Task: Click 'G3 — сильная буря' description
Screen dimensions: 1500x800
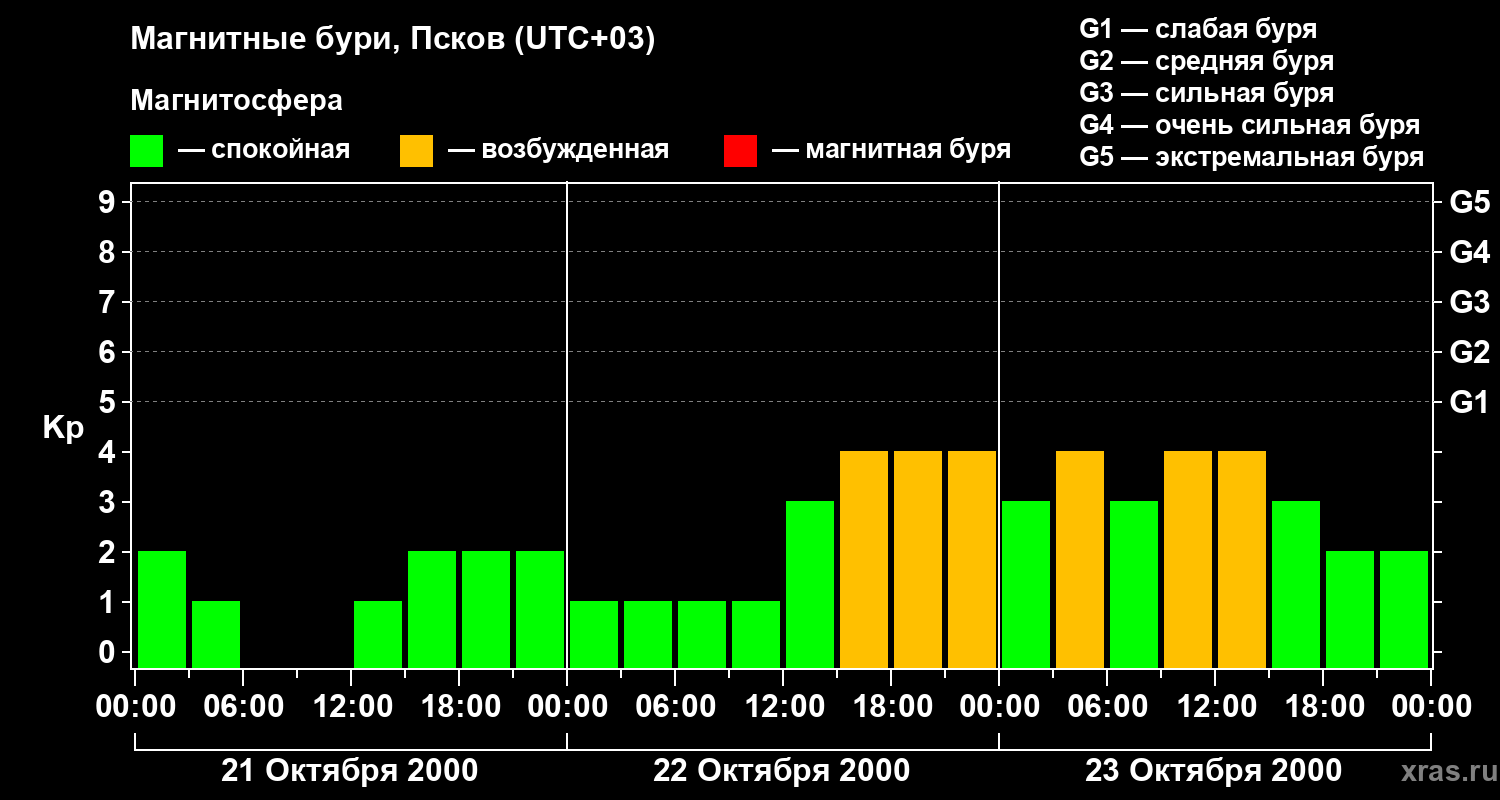Action: [x=1206, y=93]
